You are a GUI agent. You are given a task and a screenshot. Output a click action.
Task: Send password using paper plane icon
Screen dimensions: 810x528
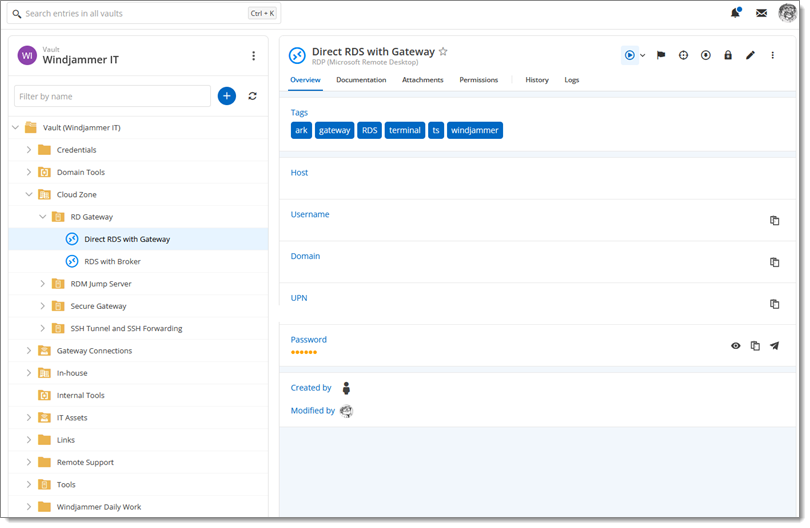point(774,346)
